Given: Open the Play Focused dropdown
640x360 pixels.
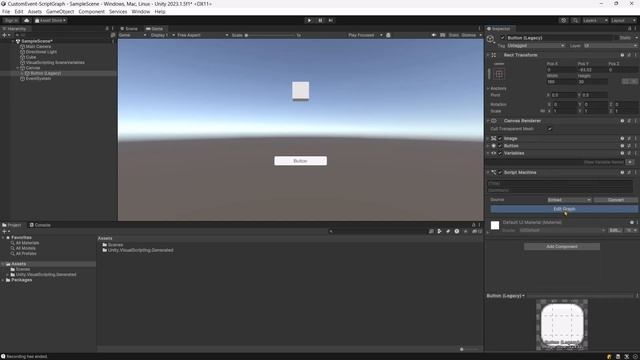Looking at the screenshot, I should pyautogui.click(x=365, y=35).
